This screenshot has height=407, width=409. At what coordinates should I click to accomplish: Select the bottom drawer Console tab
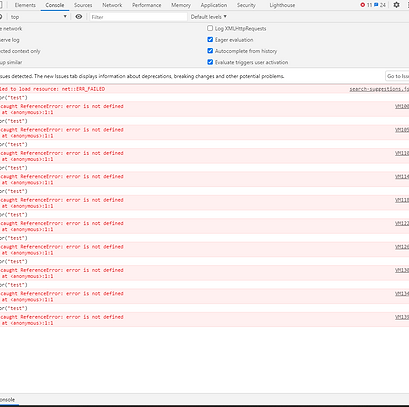point(7,400)
